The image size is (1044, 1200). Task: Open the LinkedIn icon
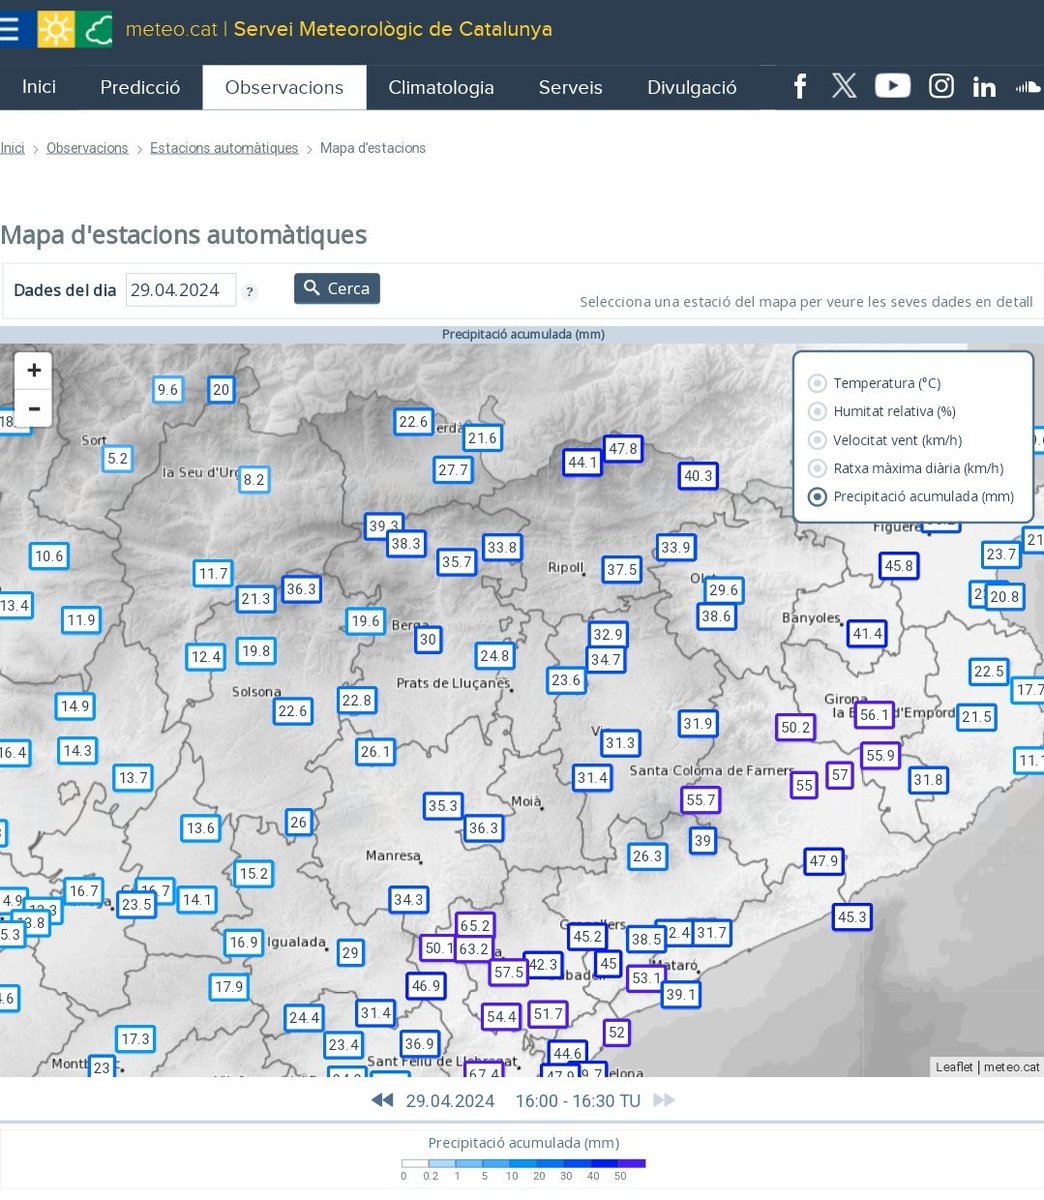pyautogui.click(x=984, y=87)
